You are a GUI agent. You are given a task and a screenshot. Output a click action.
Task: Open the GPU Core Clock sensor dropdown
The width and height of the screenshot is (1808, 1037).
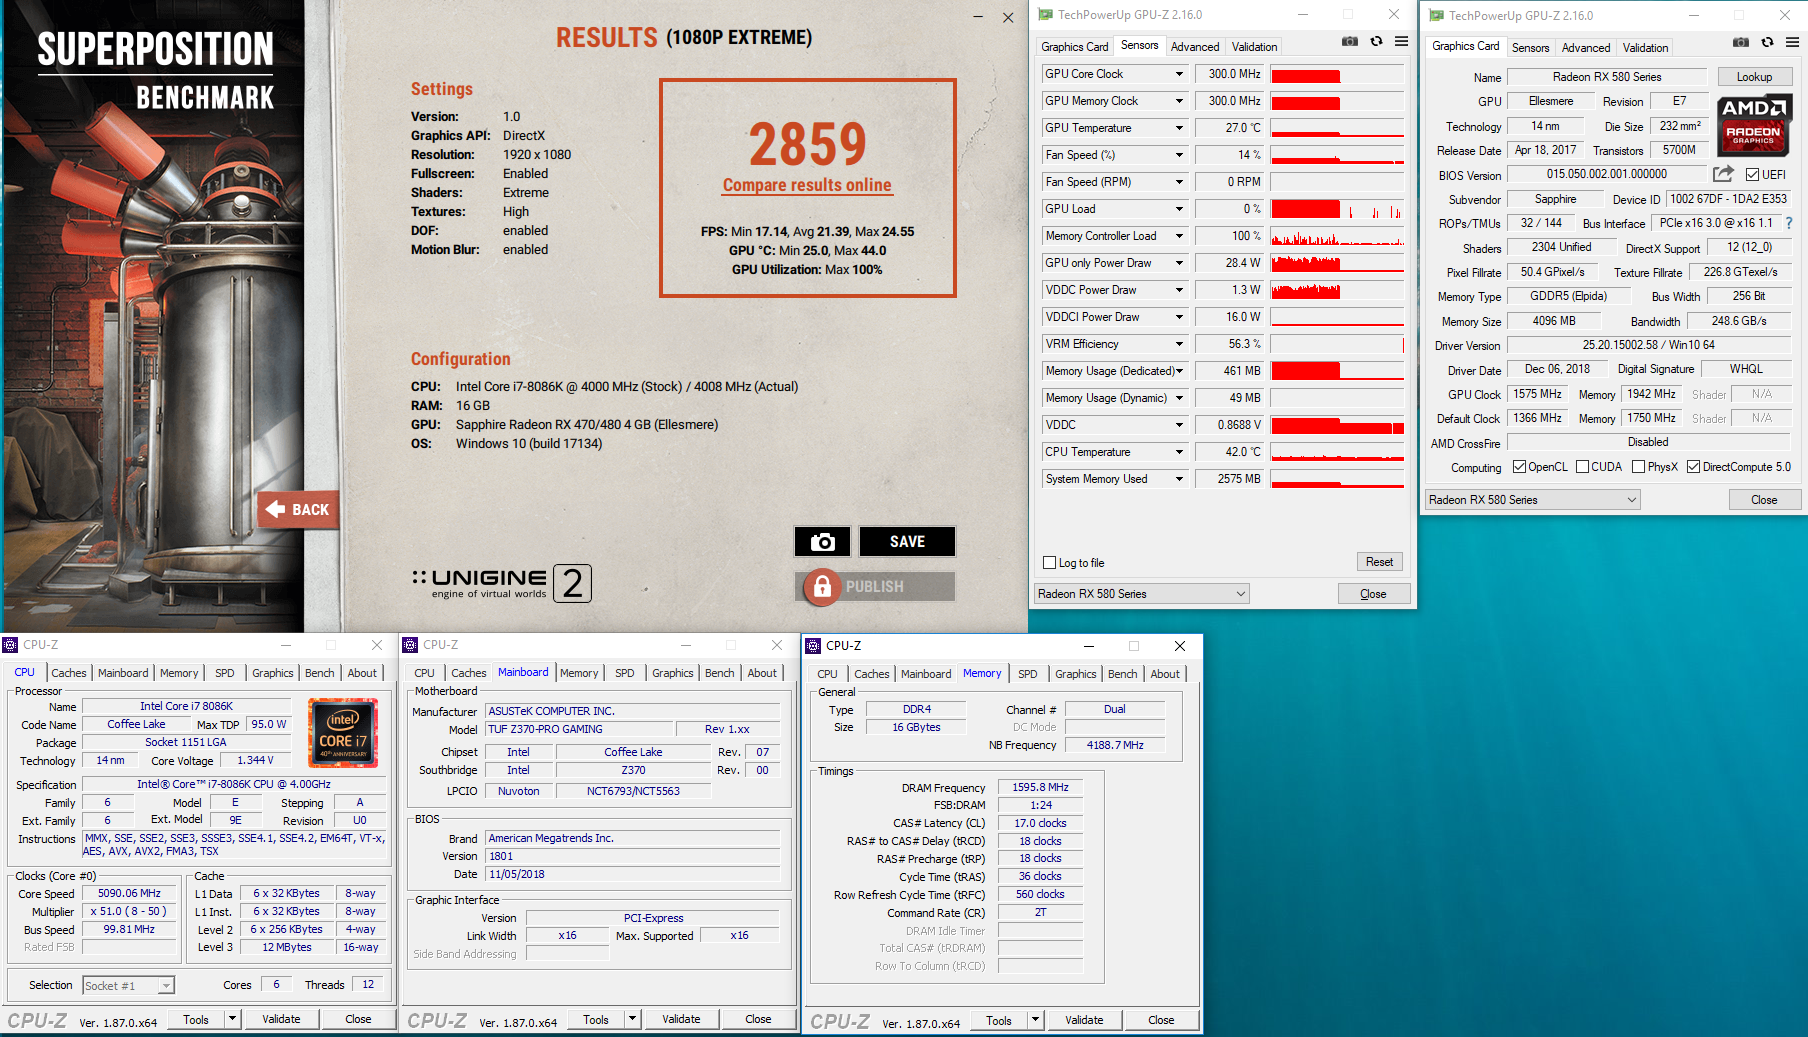tap(1180, 74)
